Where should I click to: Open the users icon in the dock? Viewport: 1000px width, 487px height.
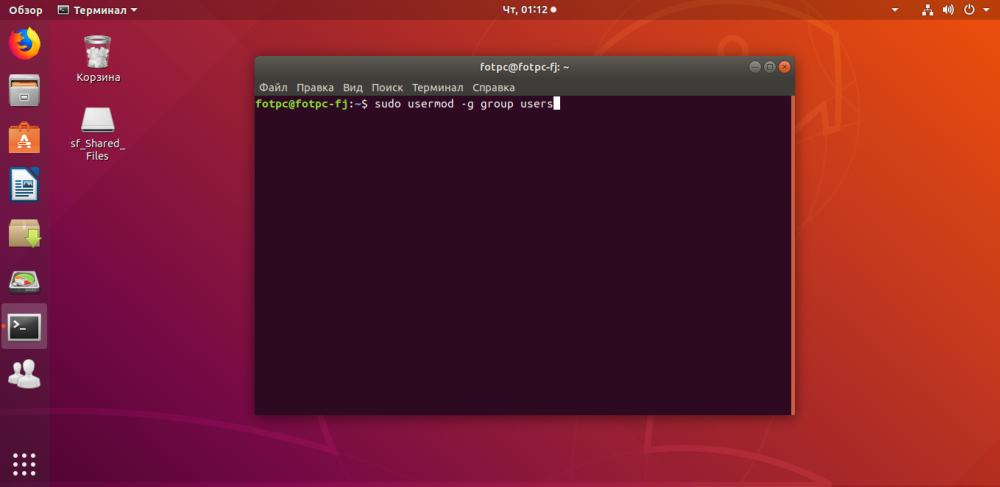[24, 374]
